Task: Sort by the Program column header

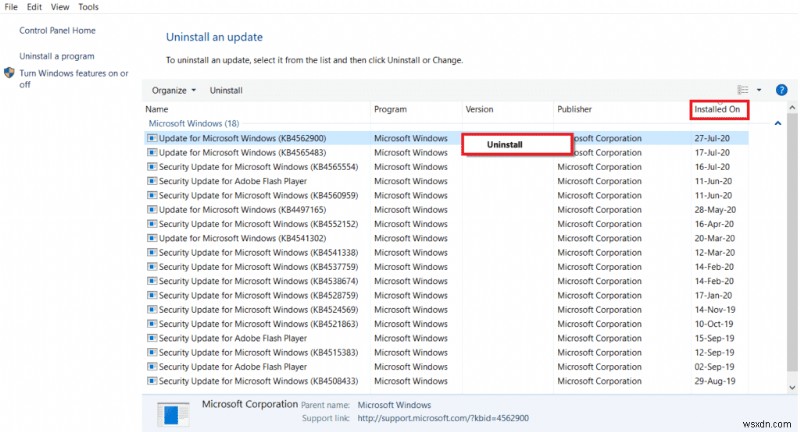Action: 390,109
